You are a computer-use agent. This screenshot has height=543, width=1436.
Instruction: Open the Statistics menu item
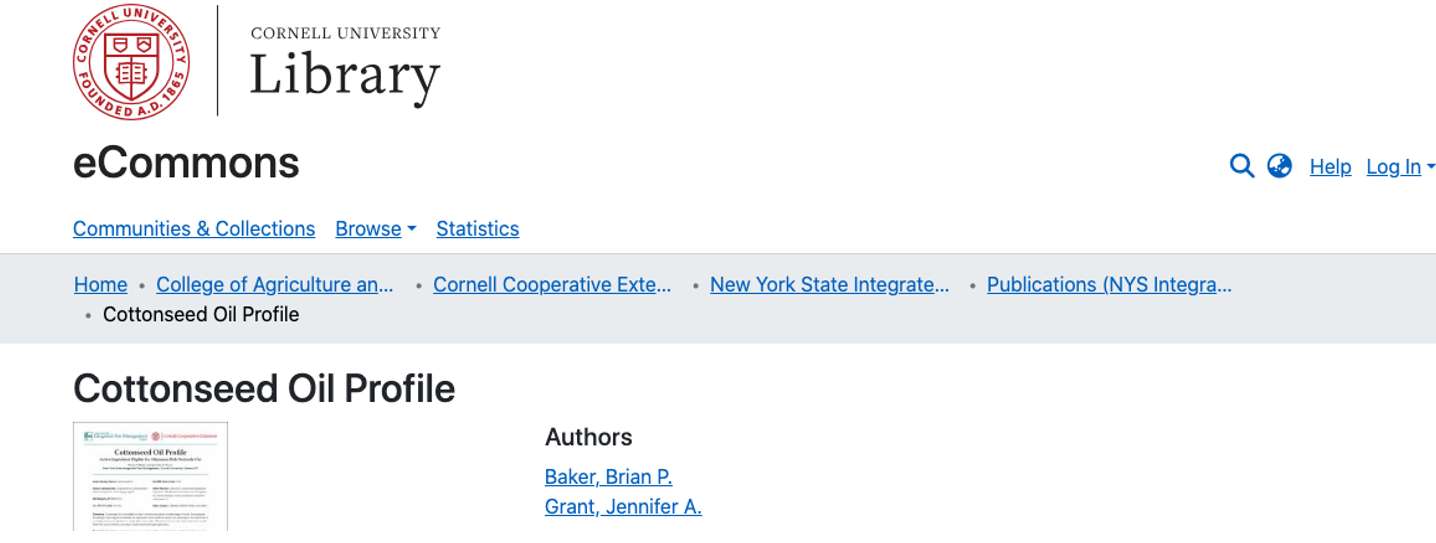click(477, 229)
